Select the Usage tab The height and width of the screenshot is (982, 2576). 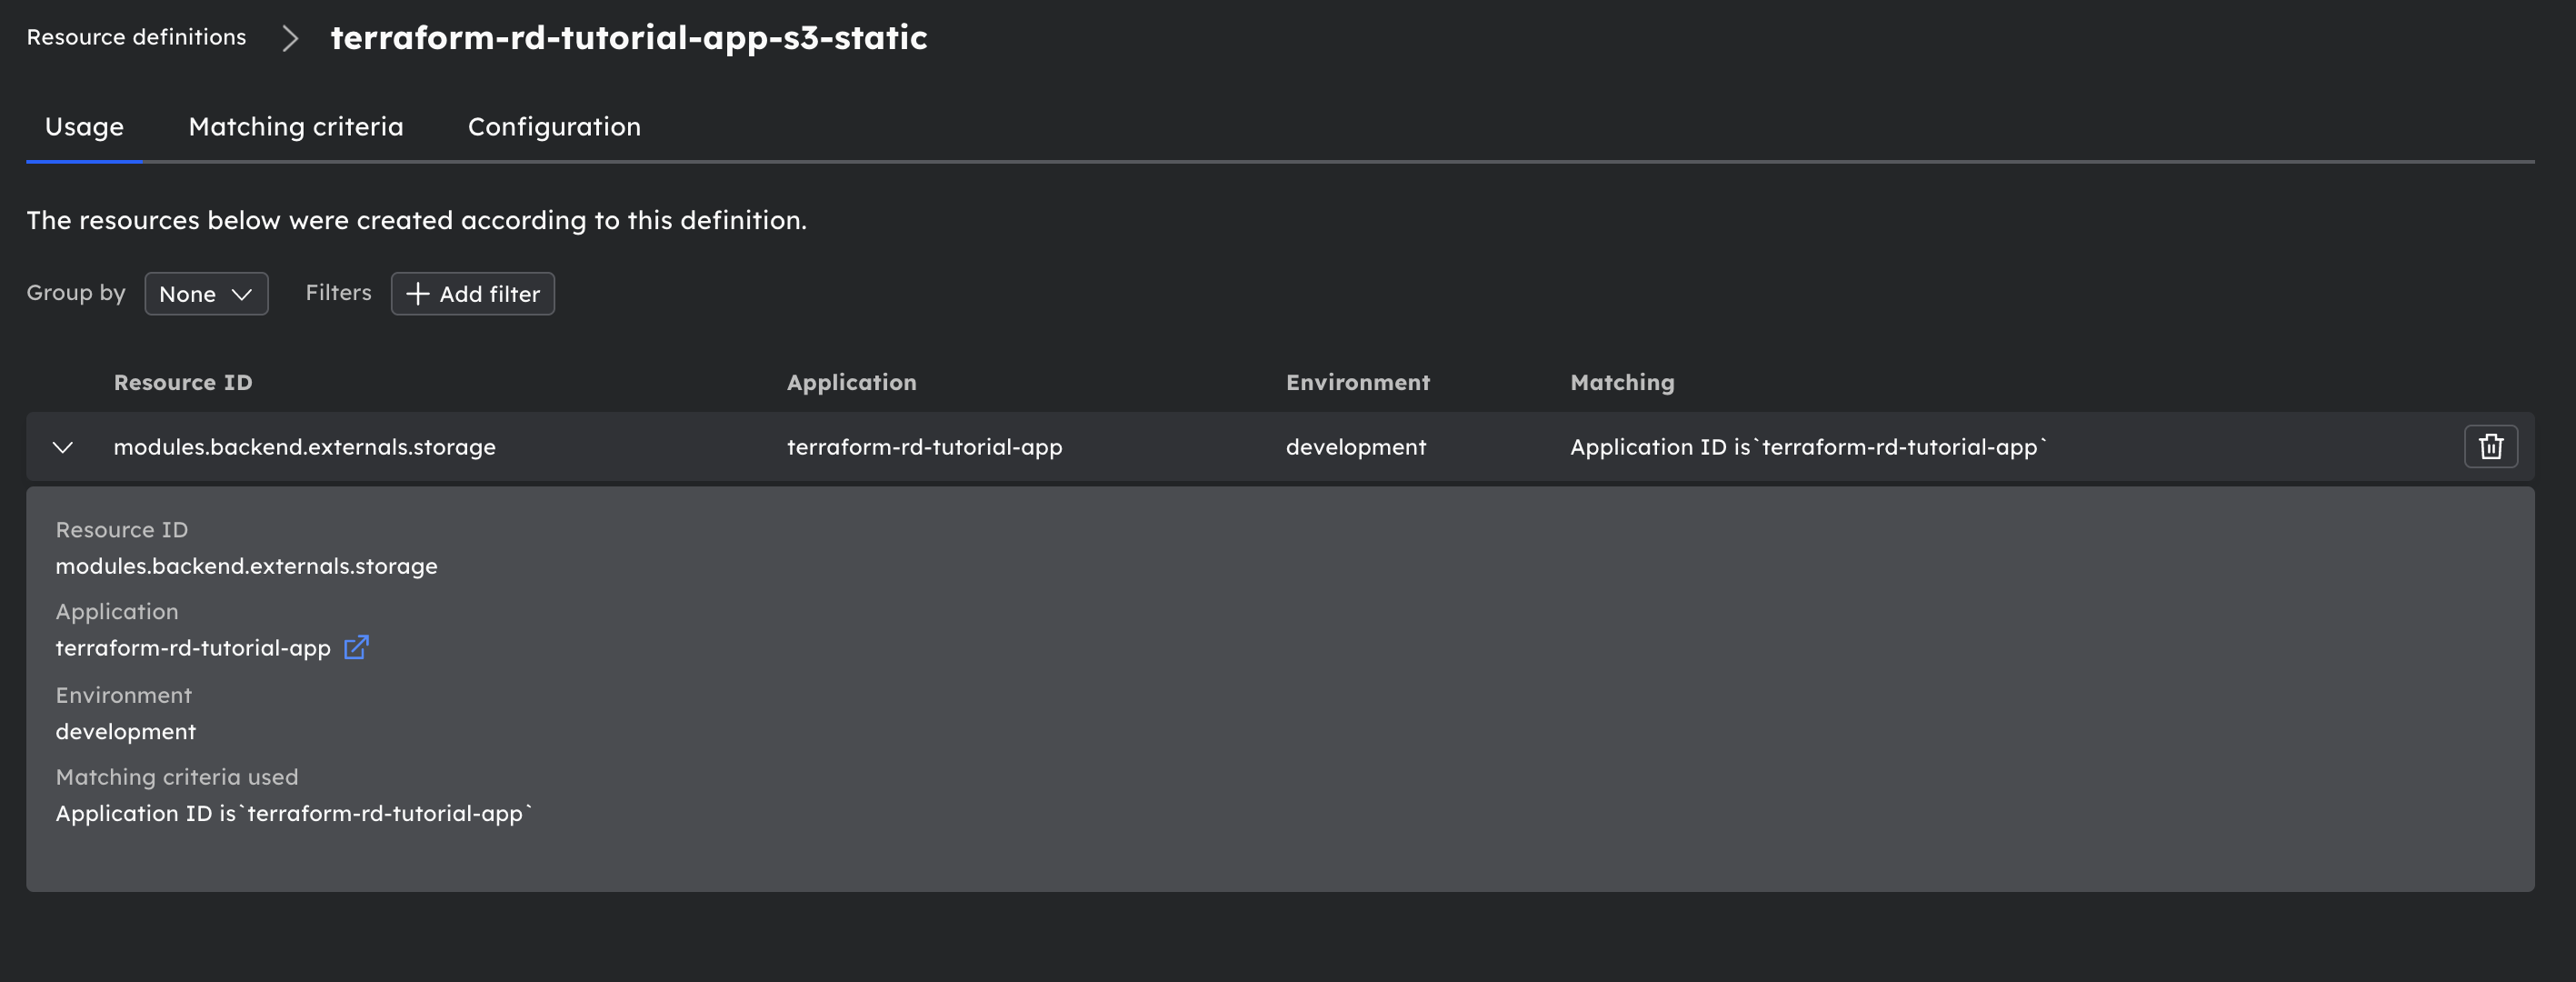(84, 127)
